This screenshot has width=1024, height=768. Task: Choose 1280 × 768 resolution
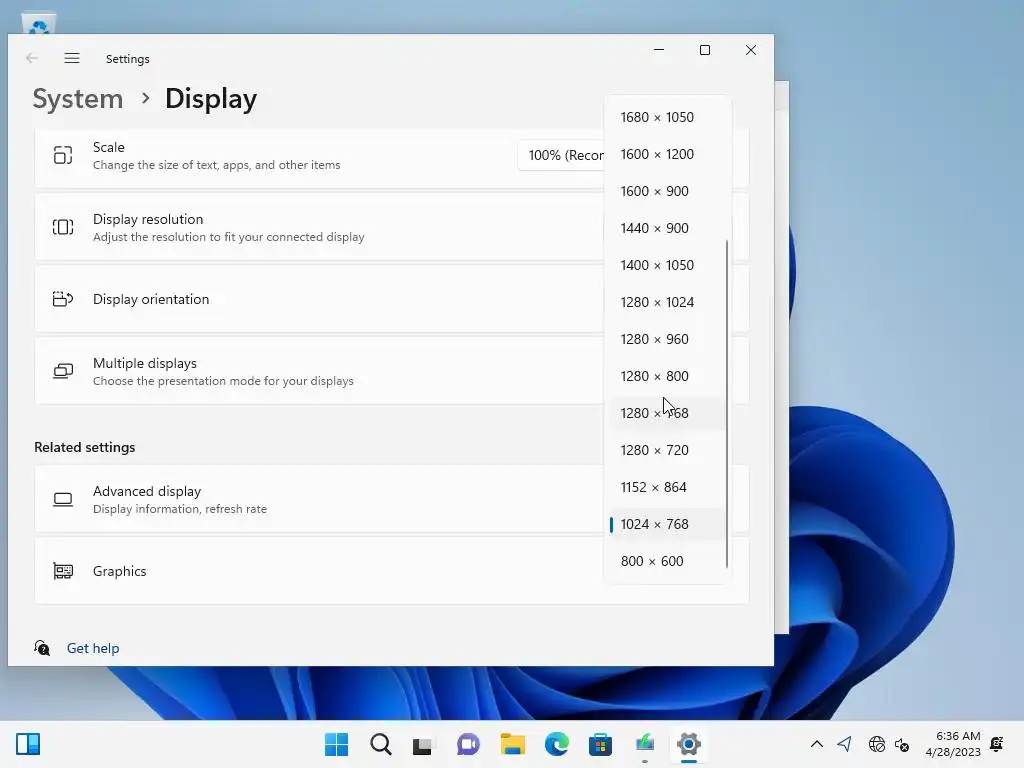[x=666, y=413]
